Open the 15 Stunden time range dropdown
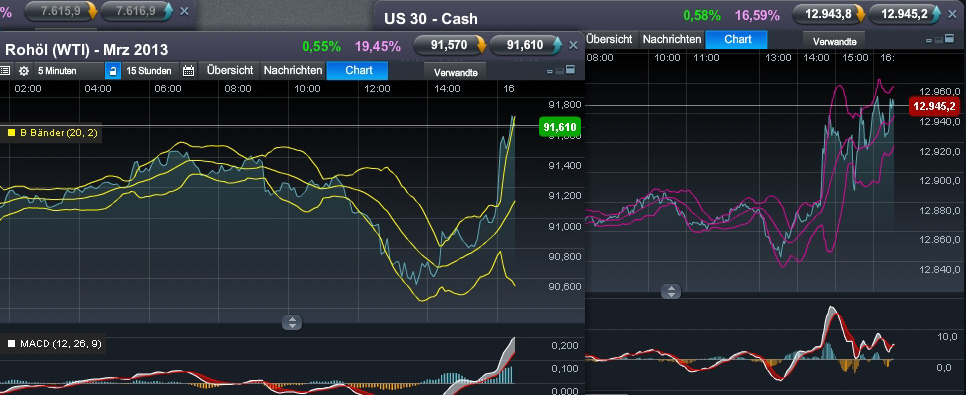This screenshot has width=966, height=395. pyautogui.click(x=149, y=70)
